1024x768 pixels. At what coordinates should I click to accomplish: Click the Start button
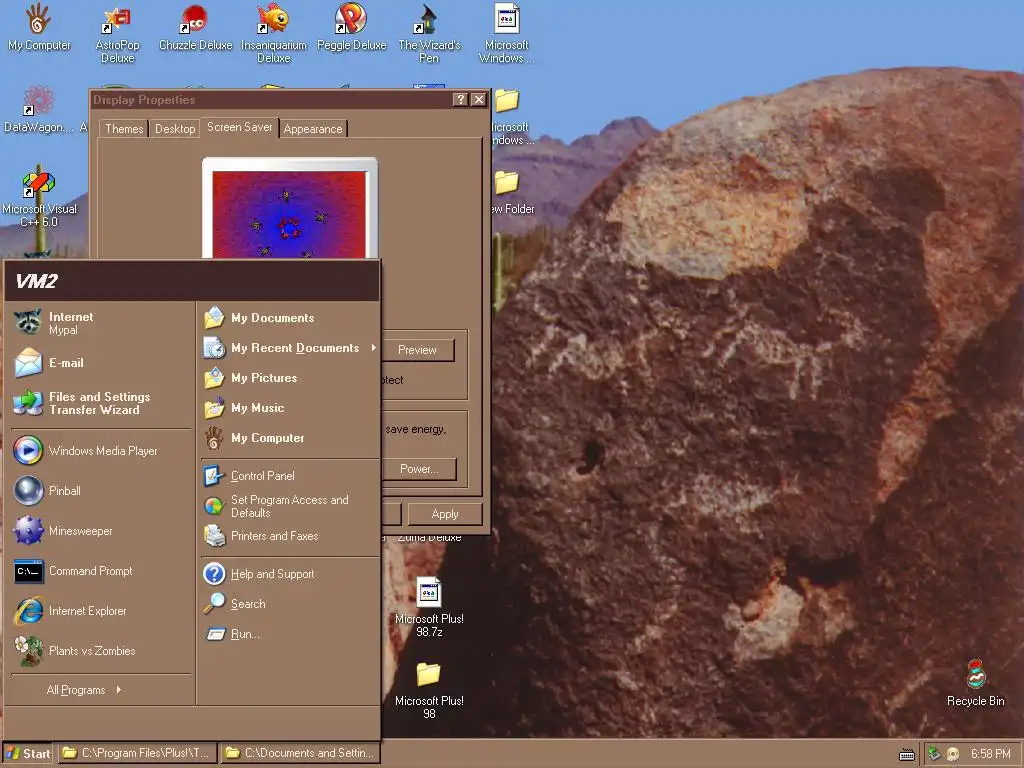coord(28,753)
